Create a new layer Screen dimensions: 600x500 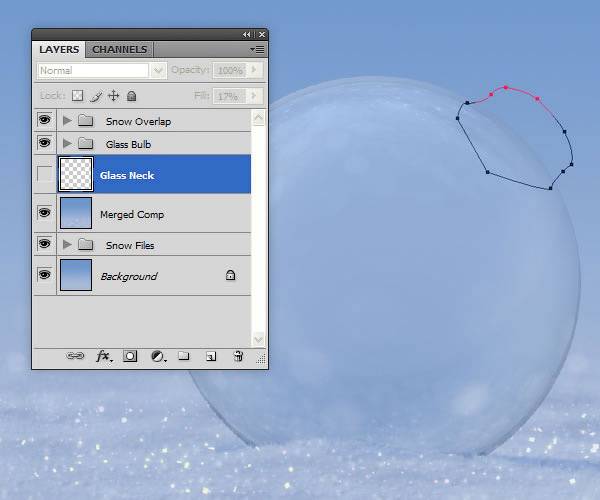[x=211, y=357]
